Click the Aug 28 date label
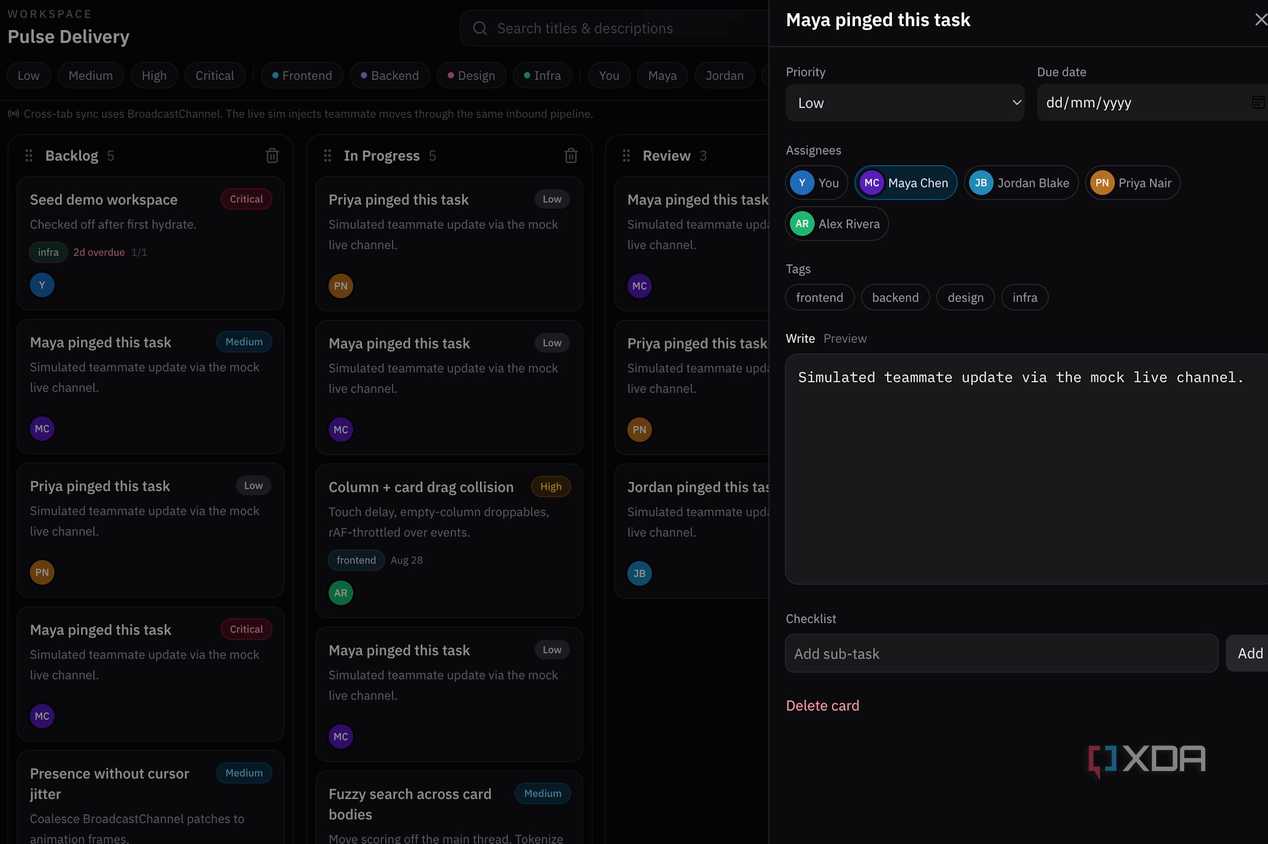Image resolution: width=1268 pixels, height=844 pixels. (406, 560)
